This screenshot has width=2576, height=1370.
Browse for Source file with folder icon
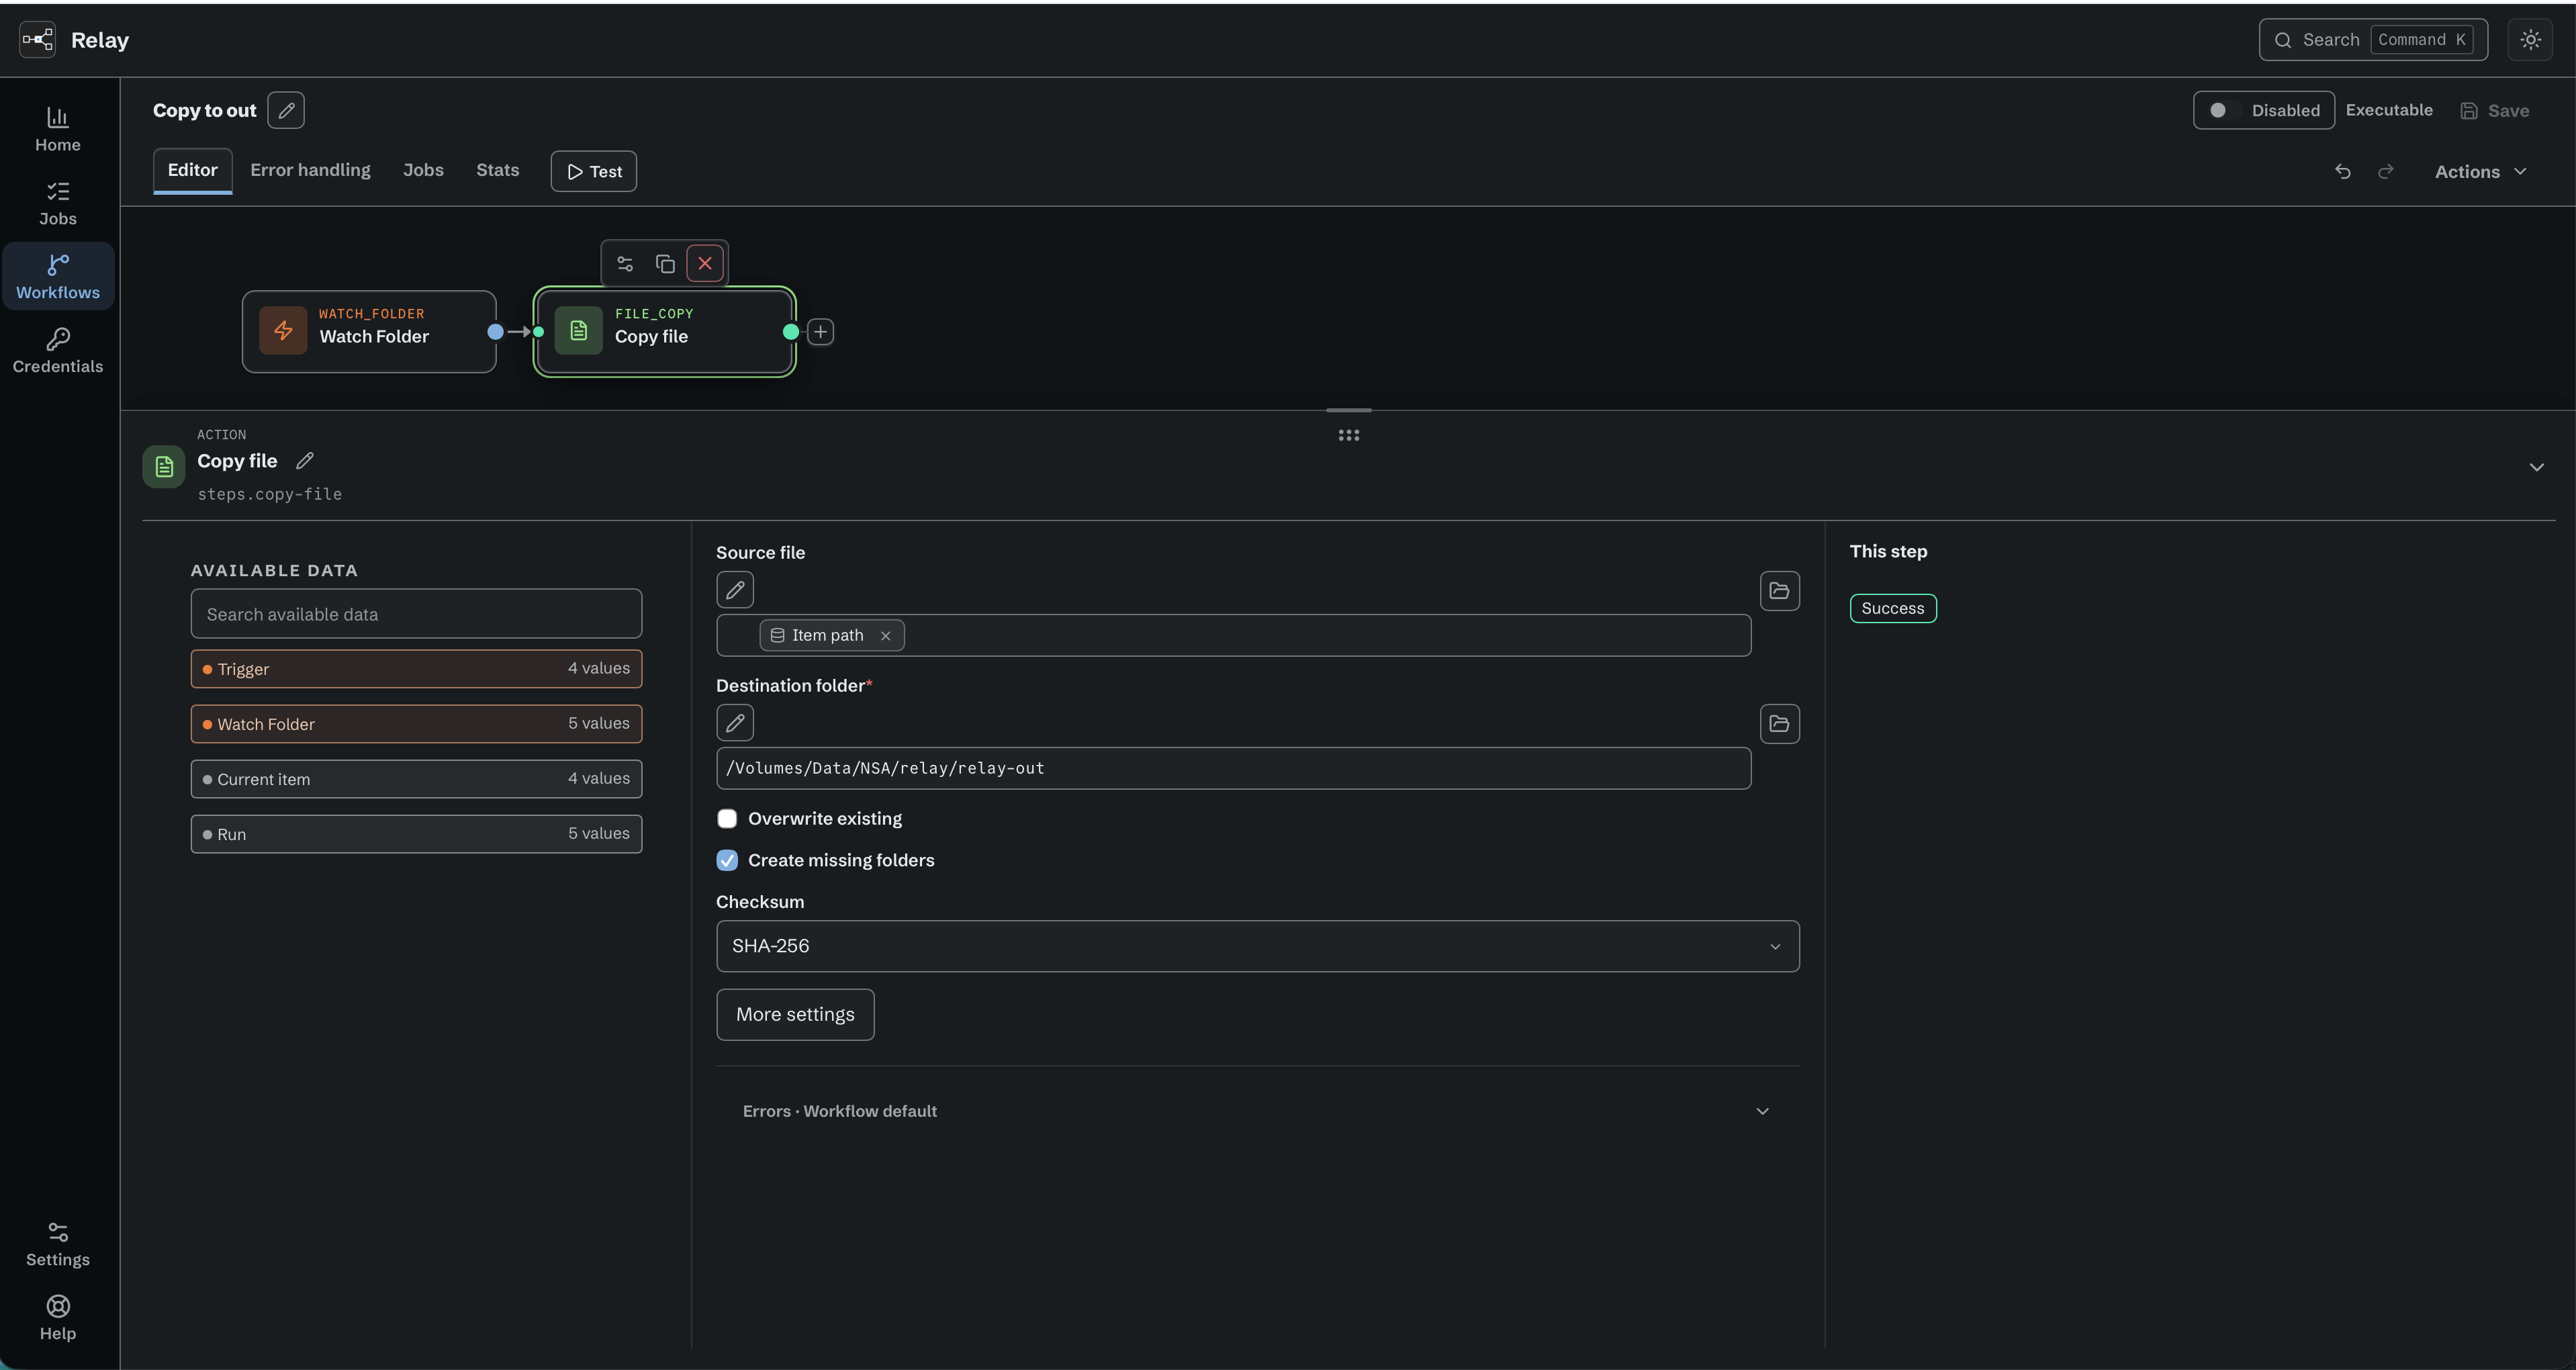1779,591
